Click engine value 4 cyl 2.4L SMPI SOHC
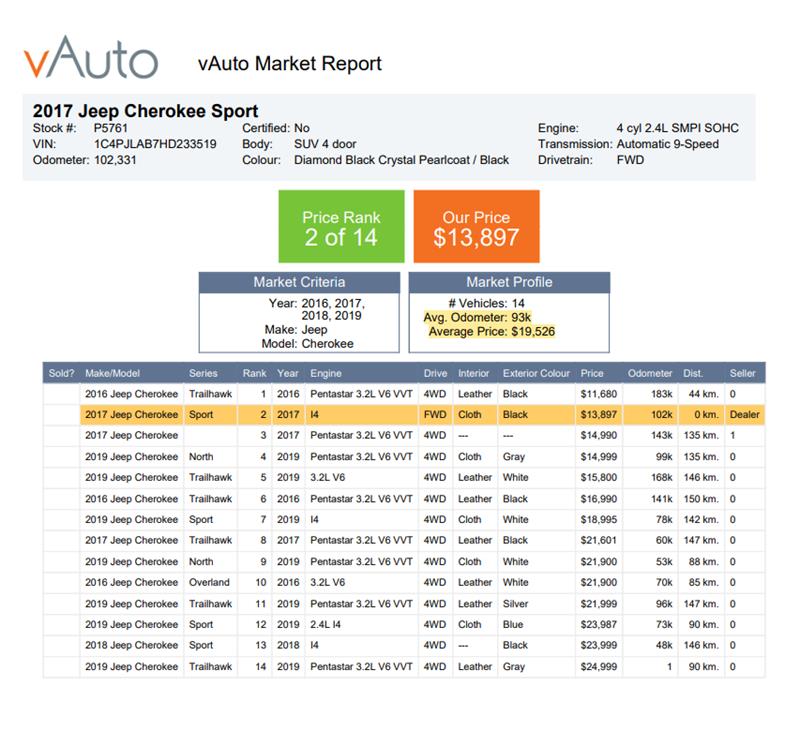800x731 pixels. pos(678,128)
